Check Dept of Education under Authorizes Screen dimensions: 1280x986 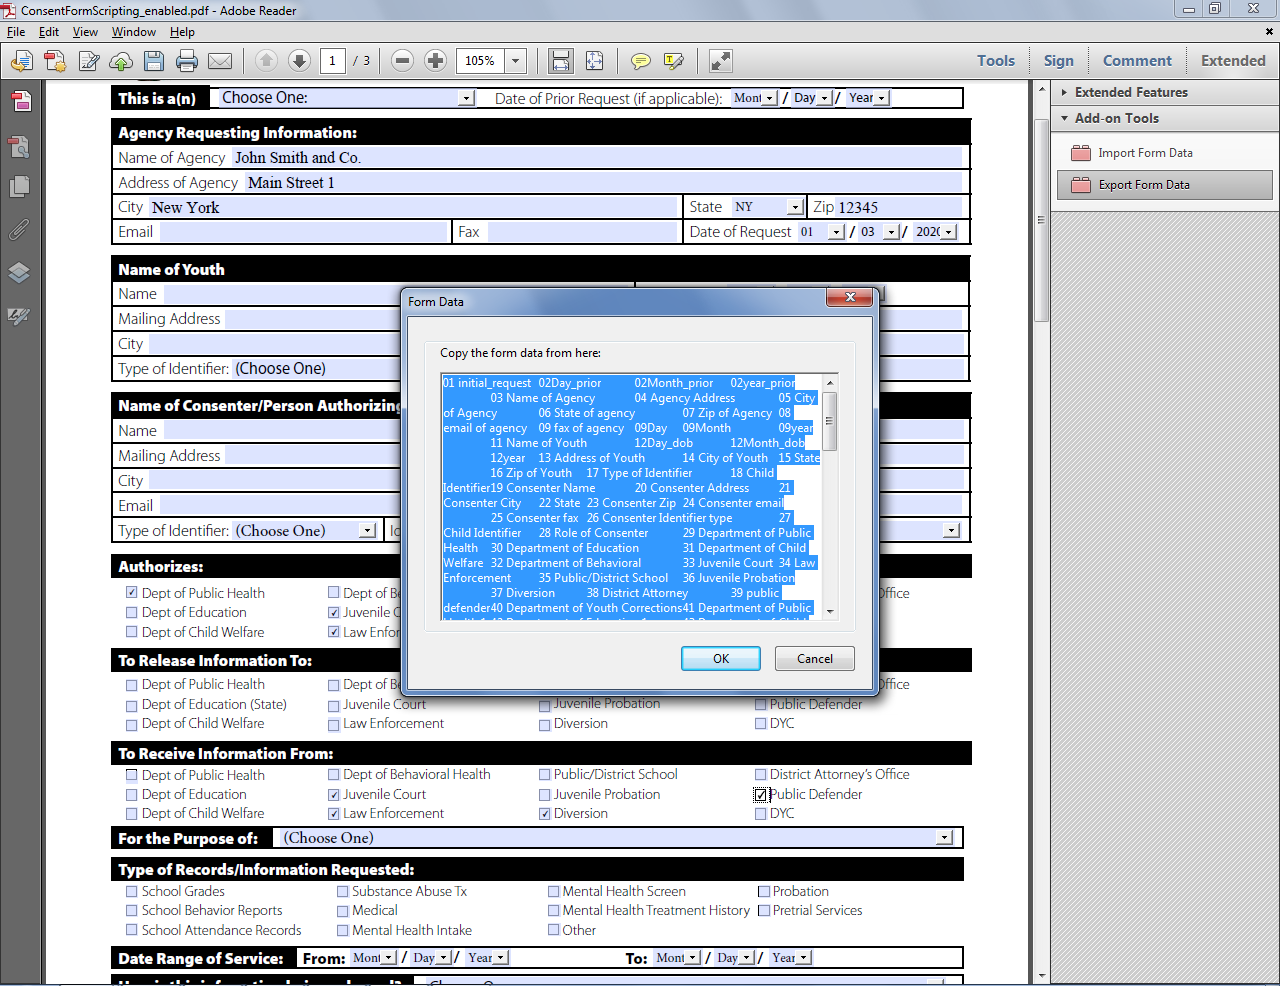pyautogui.click(x=132, y=612)
